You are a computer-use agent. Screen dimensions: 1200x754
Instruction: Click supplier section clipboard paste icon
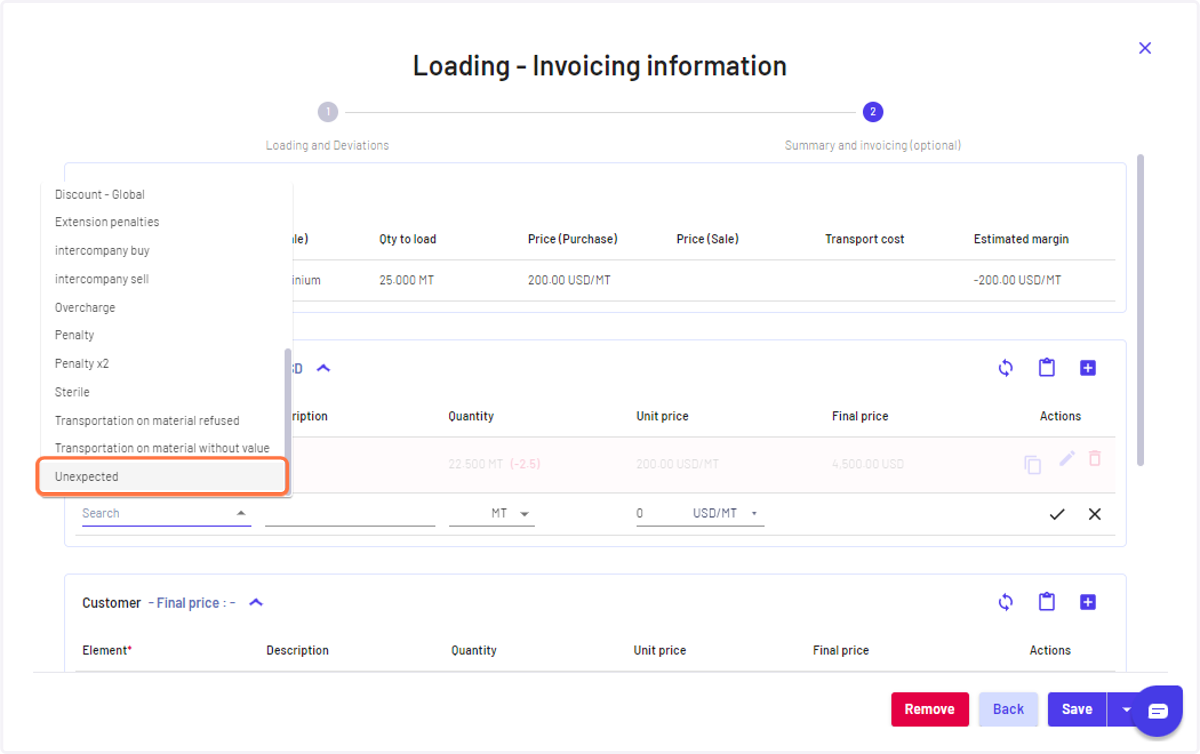pos(1047,368)
